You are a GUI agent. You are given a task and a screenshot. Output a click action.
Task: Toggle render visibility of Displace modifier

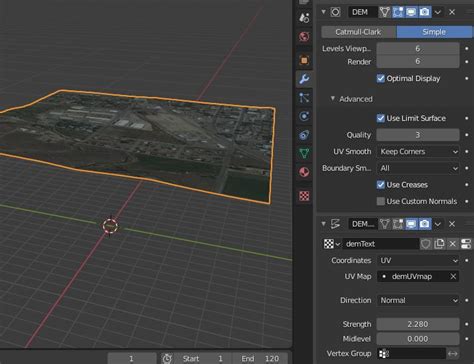[425, 224]
